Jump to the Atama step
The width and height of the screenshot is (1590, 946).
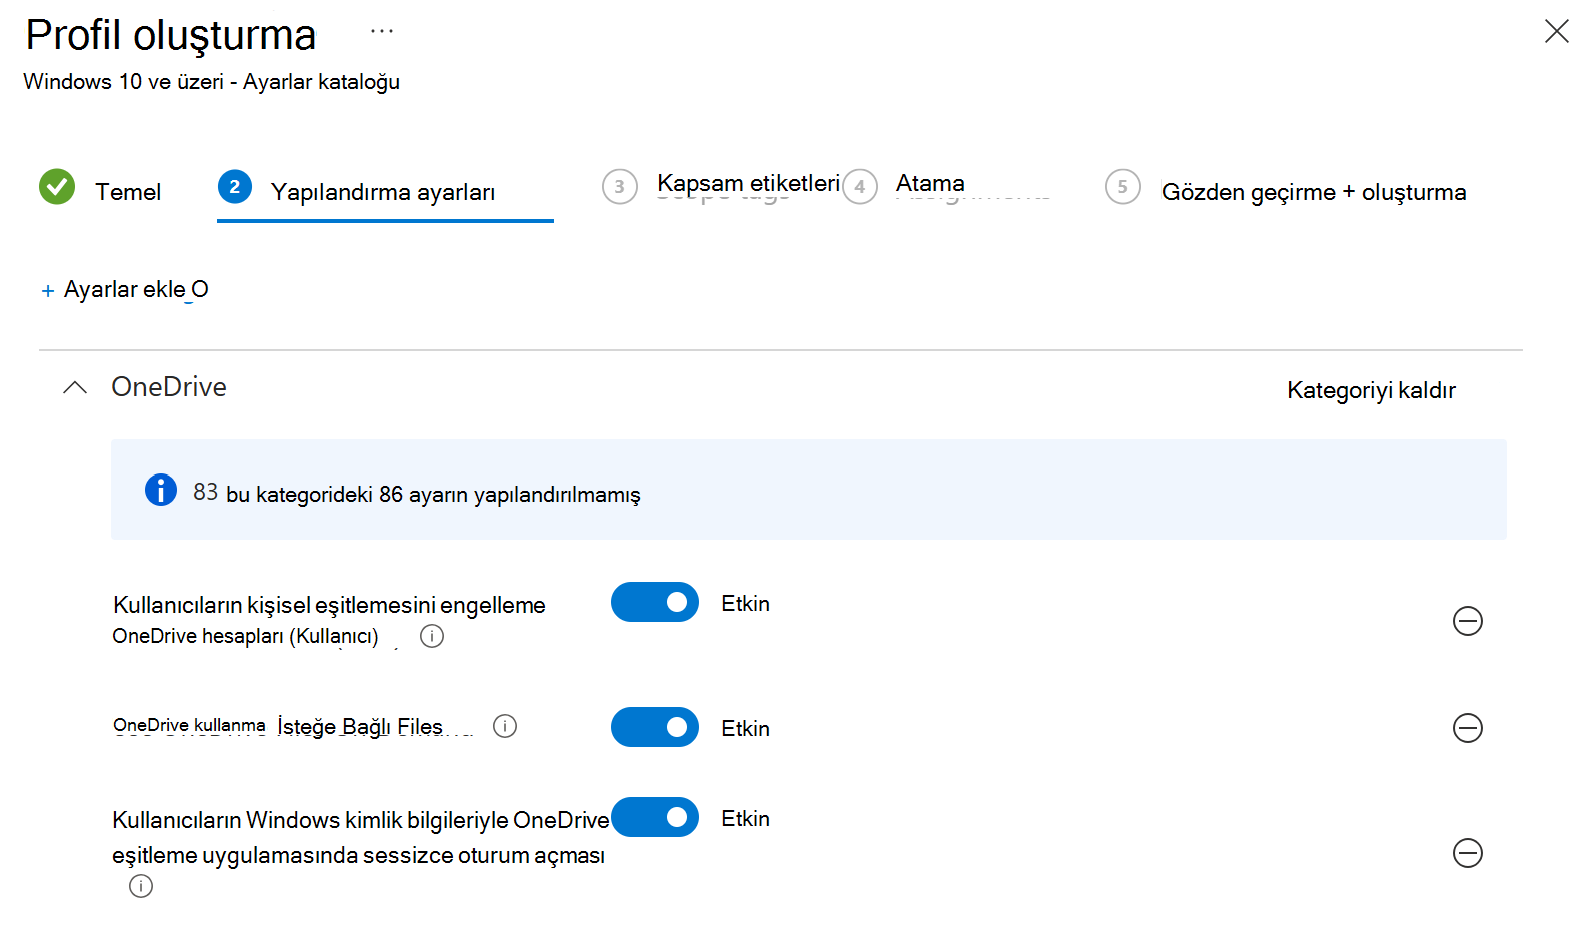point(930,183)
